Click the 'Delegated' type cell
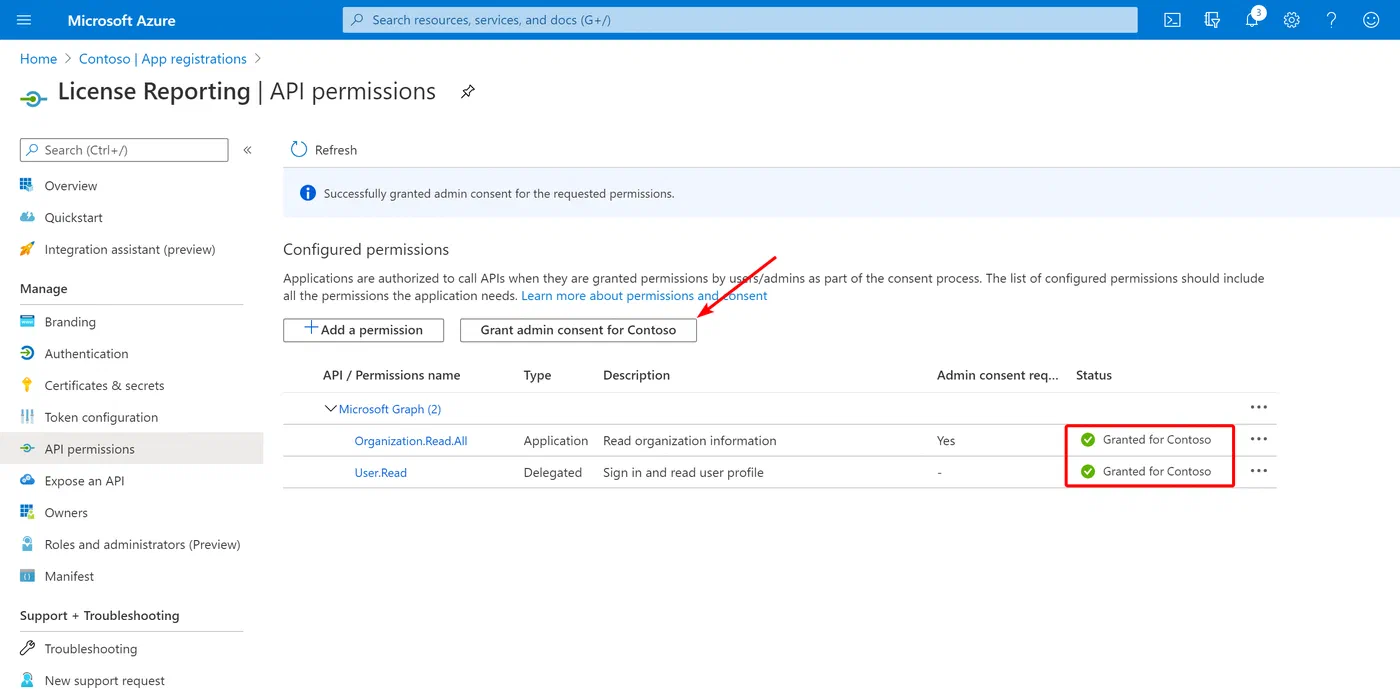 tap(553, 473)
